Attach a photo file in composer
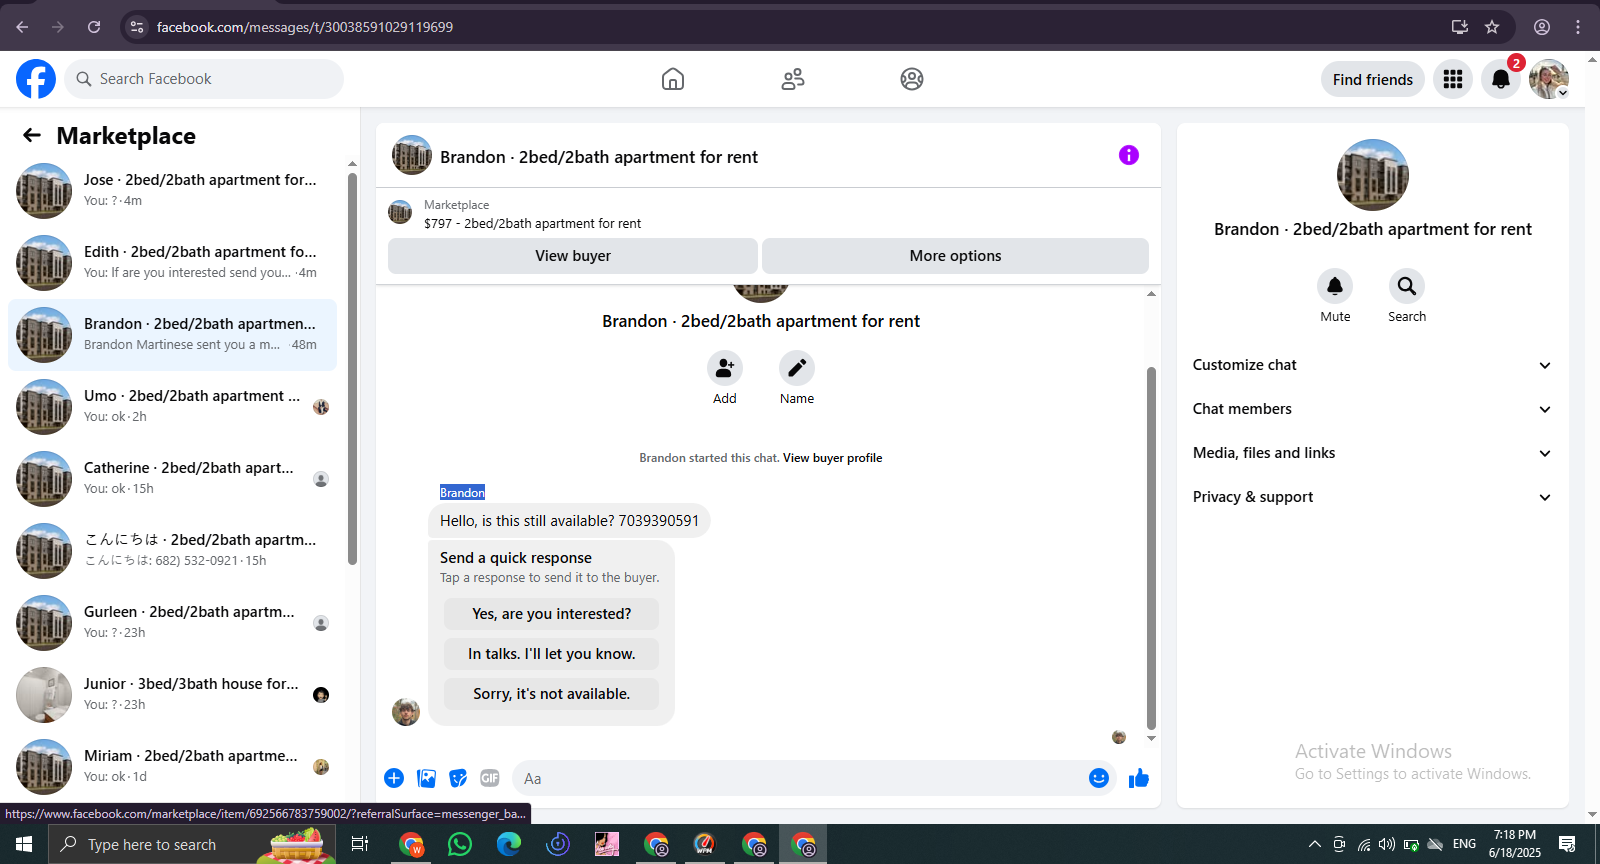Screen dimensions: 1600x864 click(x=426, y=778)
